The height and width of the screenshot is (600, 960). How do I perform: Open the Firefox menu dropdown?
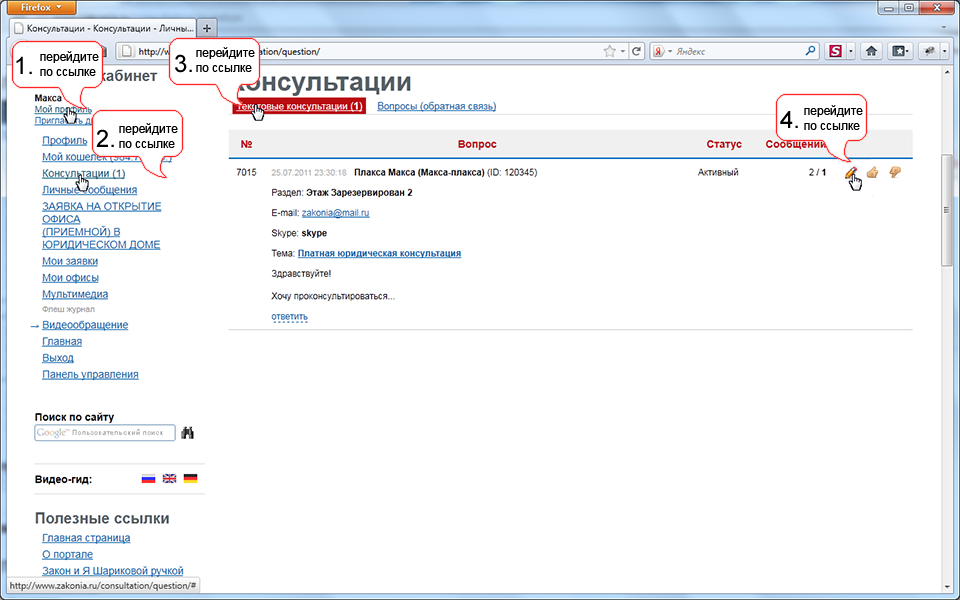tap(42, 7)
